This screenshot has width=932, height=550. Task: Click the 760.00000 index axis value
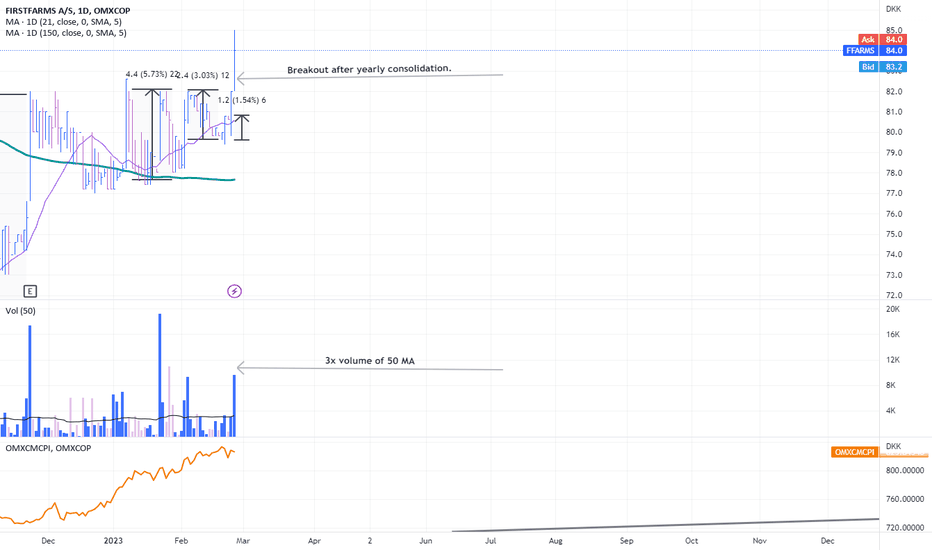pos(905,499)
